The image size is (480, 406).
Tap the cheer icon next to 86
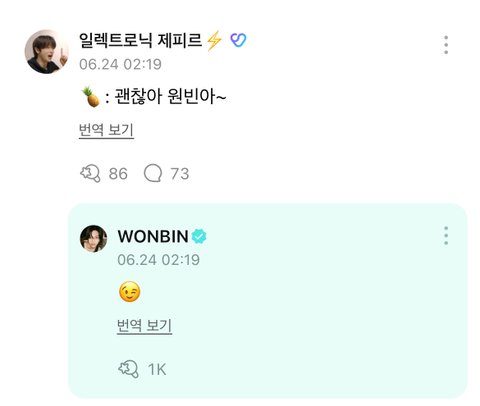pos(90,173)
